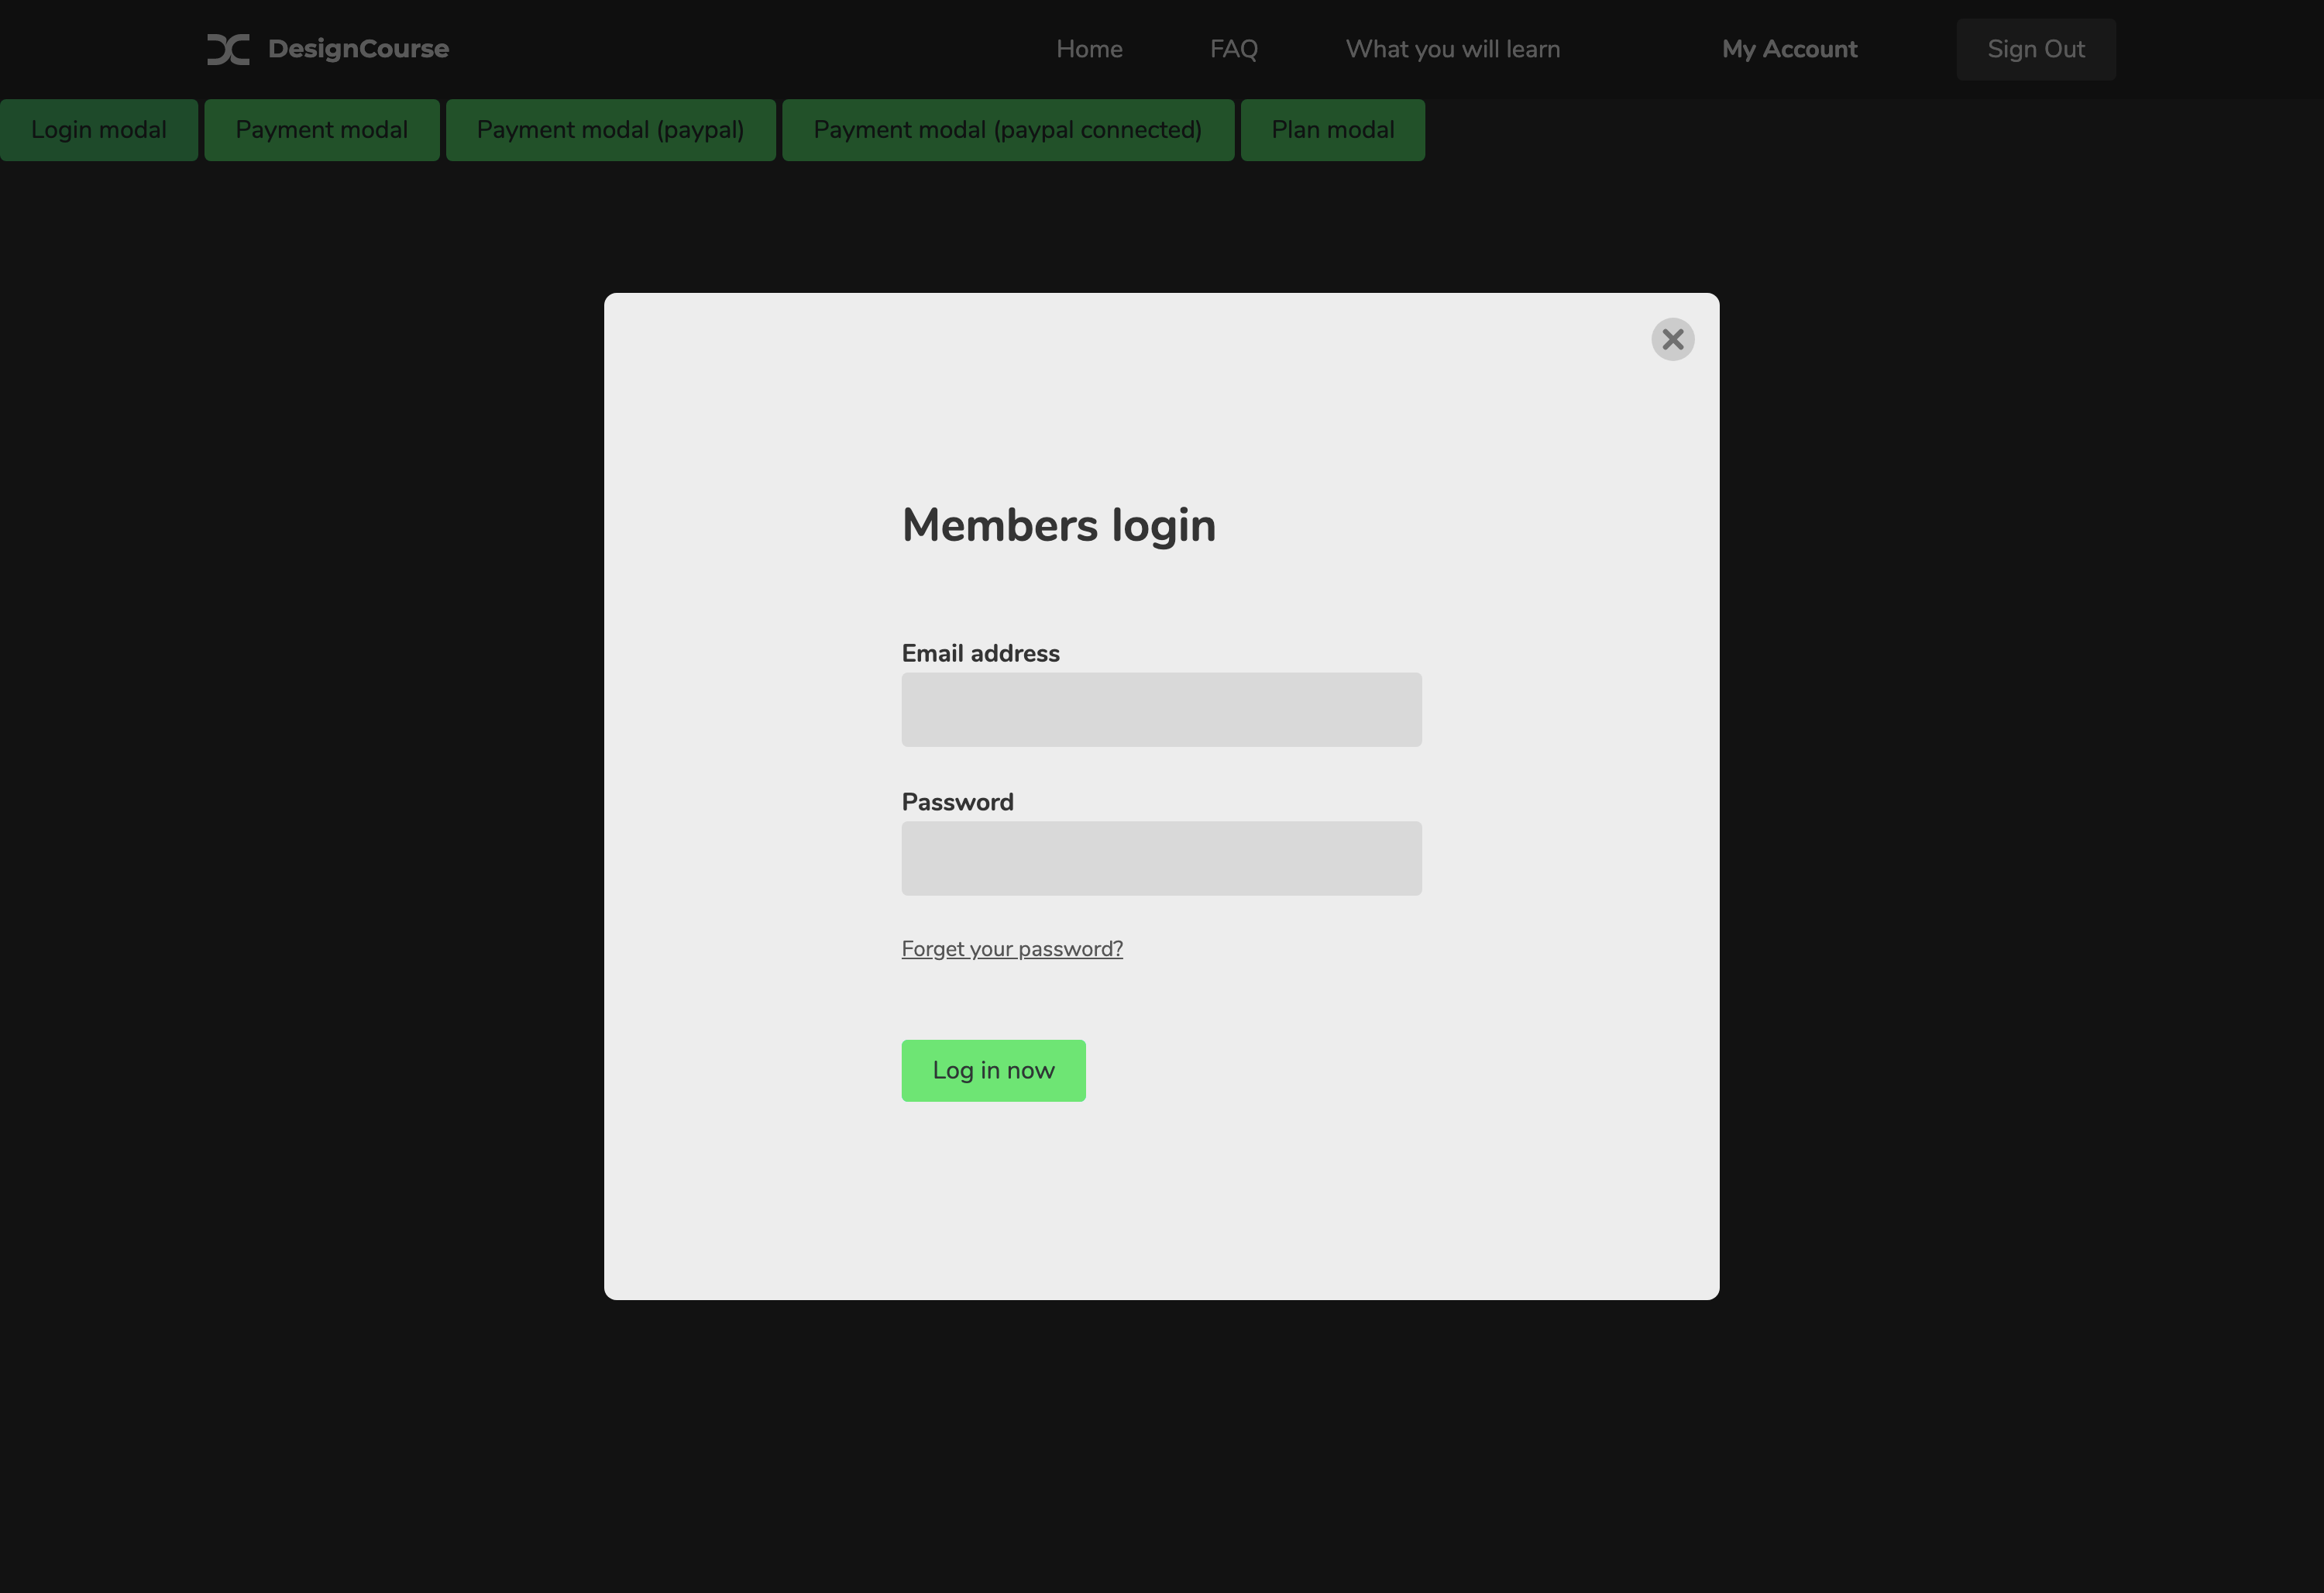Open the Payment modal
Image resolution: width=2324 pixels, height=1593 pixels.
tap(321, 130)
